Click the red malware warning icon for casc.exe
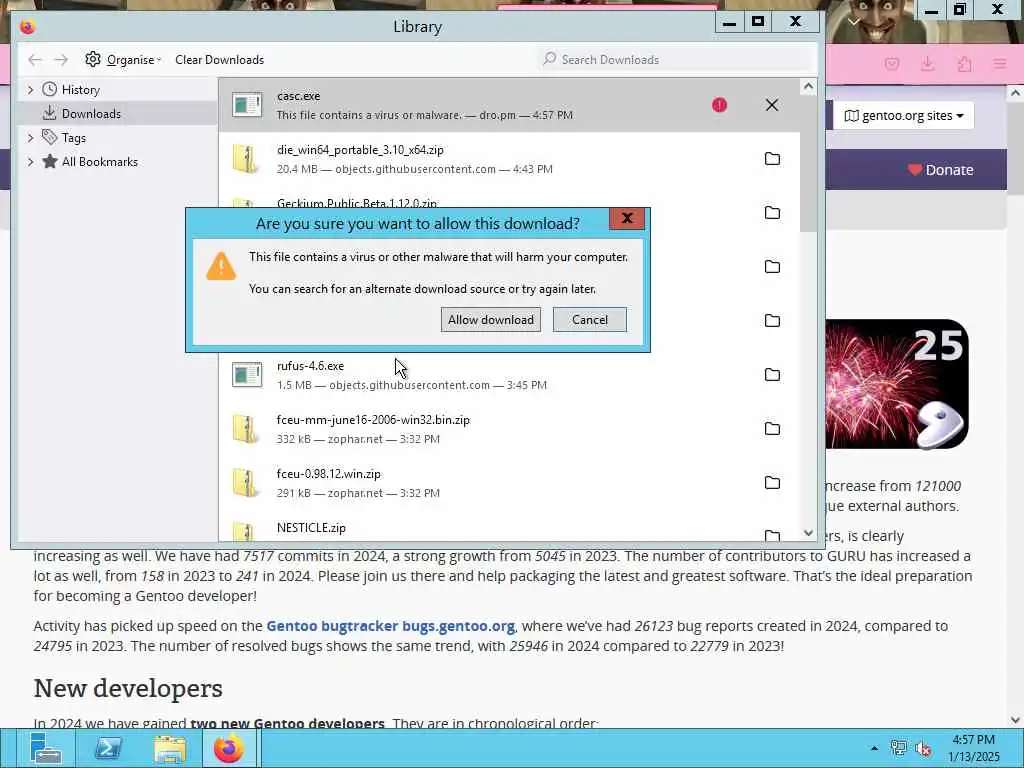The width and height of the screenshot is (1024, 768). coord(720,105)
